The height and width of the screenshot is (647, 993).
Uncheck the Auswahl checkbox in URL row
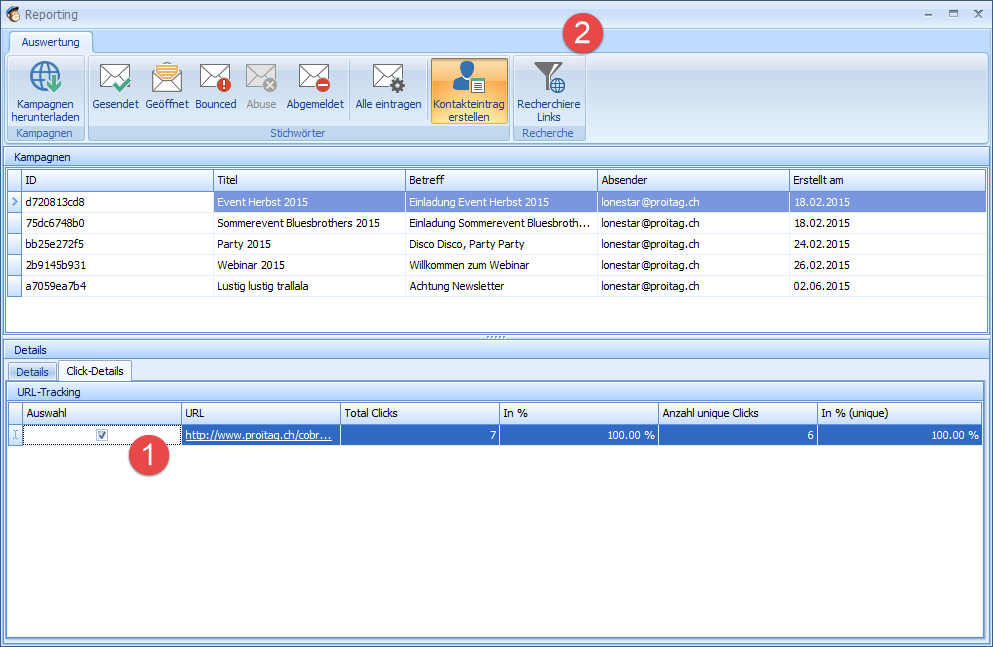click(x=102, y=435)
